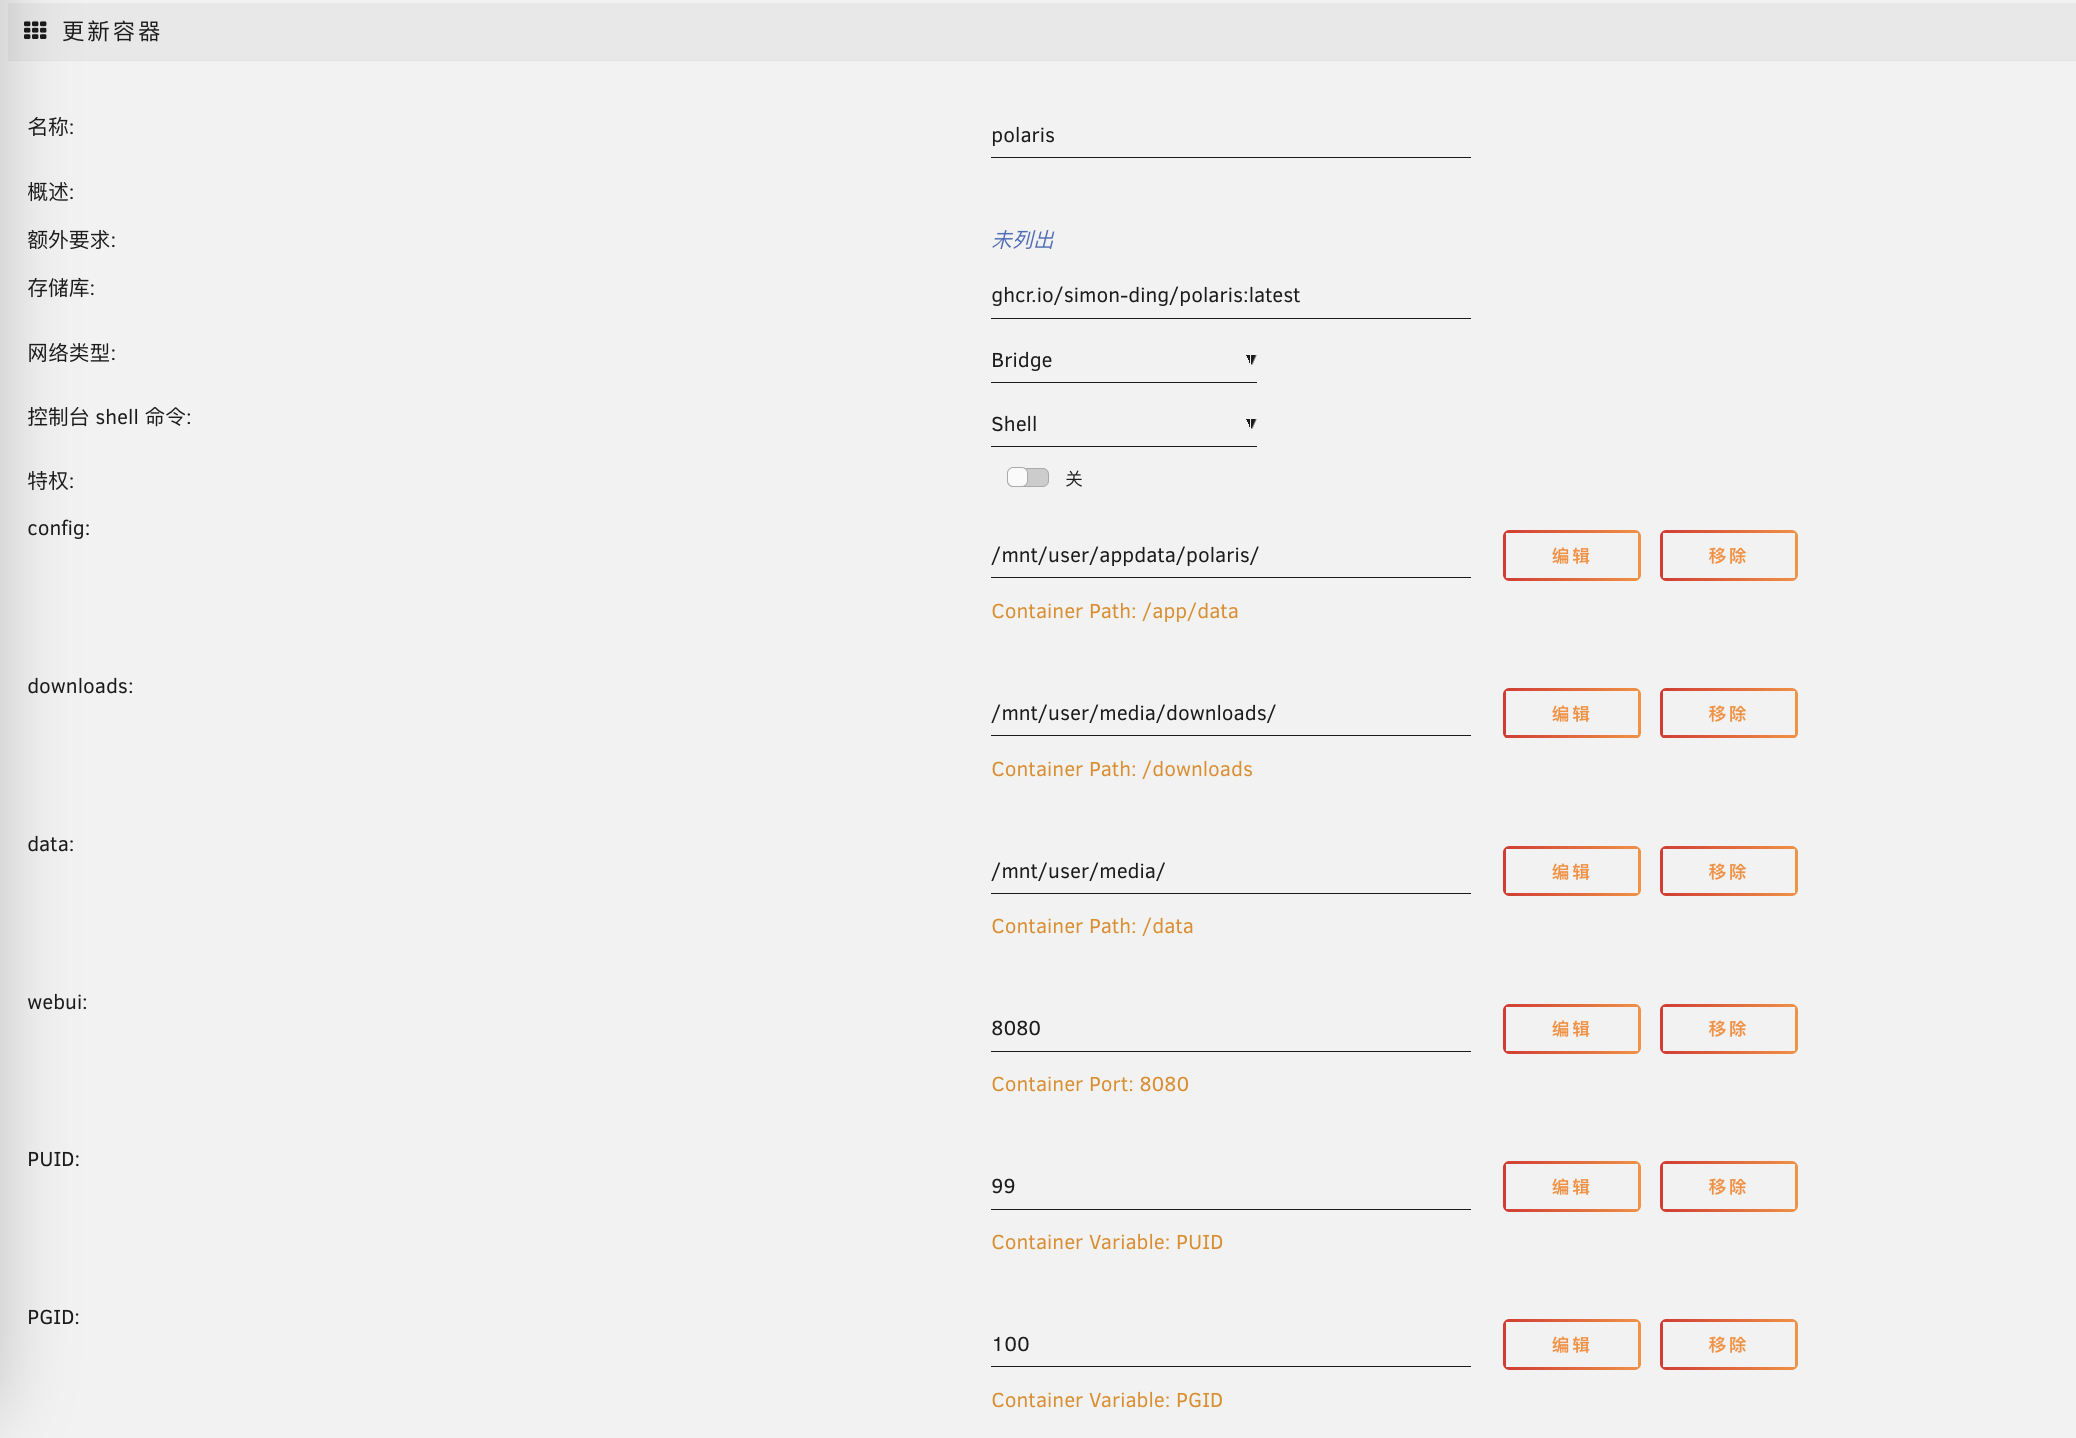The height and width of the screenshot is (1438, 2076).
Task: Edit the downloads path entry
Action: point(1570,713)
